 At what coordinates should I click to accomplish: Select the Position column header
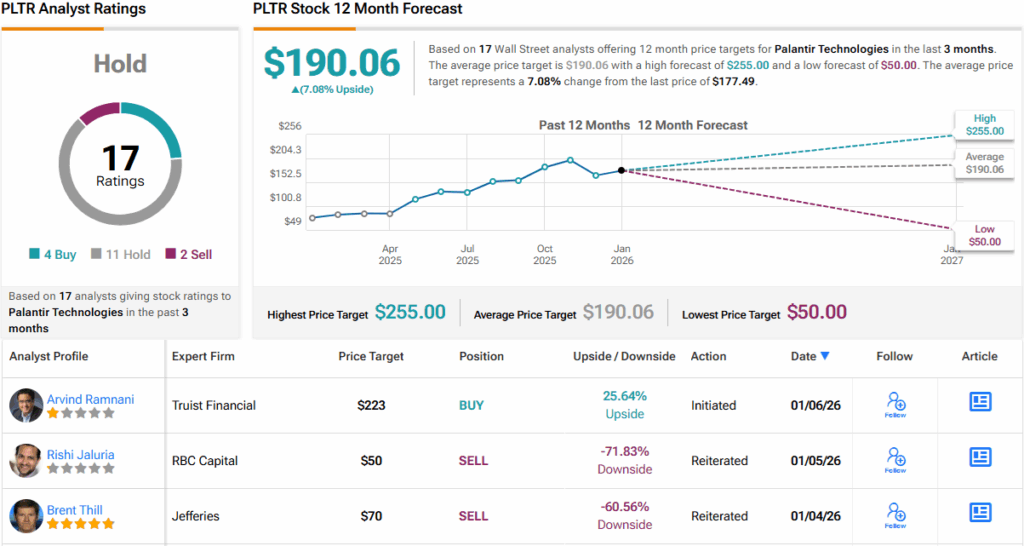[x=481, y=356]
